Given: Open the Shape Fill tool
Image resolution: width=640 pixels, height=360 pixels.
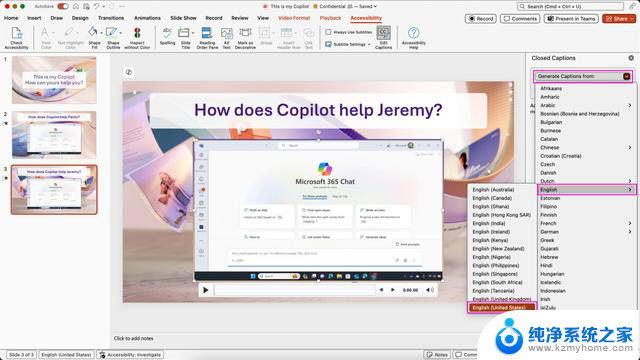Looking at the screenshot, I should tap(93, 38).
